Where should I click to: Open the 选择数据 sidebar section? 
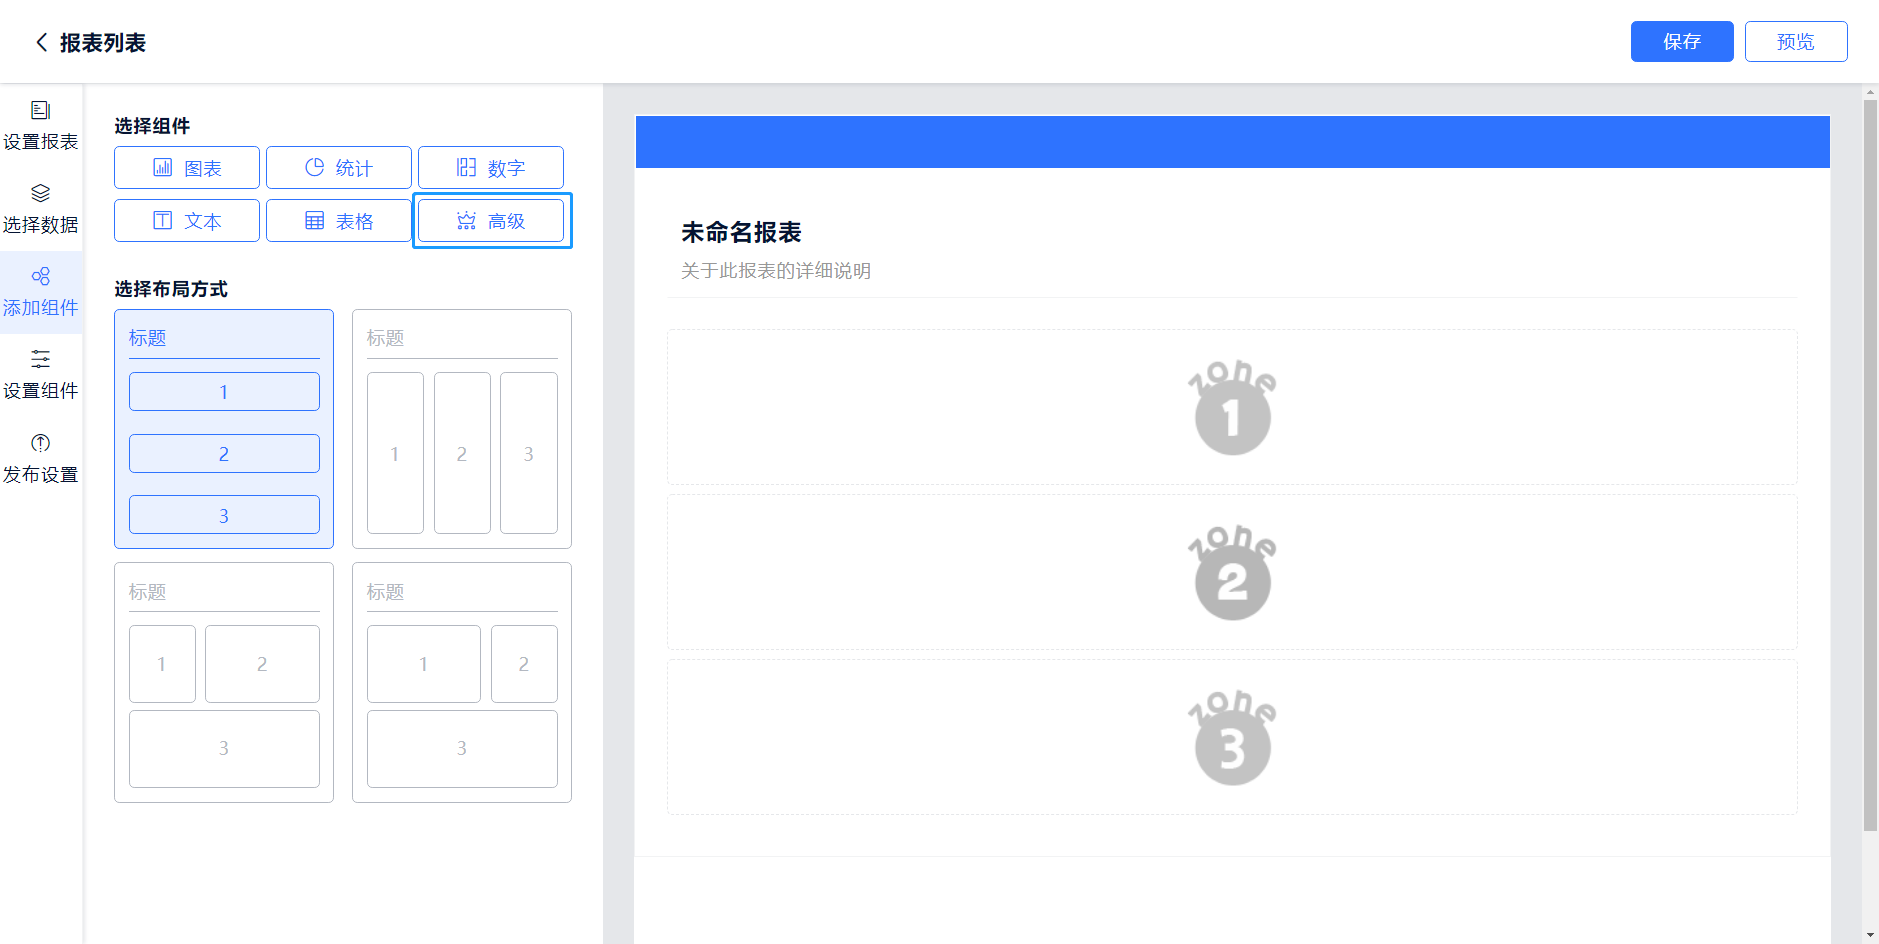[41, 208]
